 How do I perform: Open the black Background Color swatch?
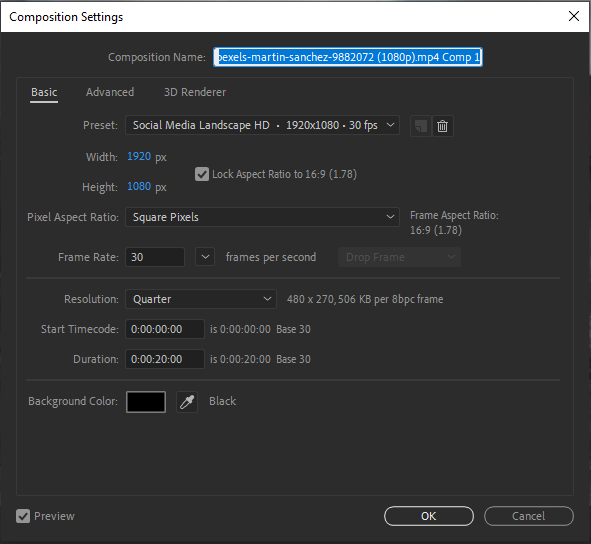146,402
